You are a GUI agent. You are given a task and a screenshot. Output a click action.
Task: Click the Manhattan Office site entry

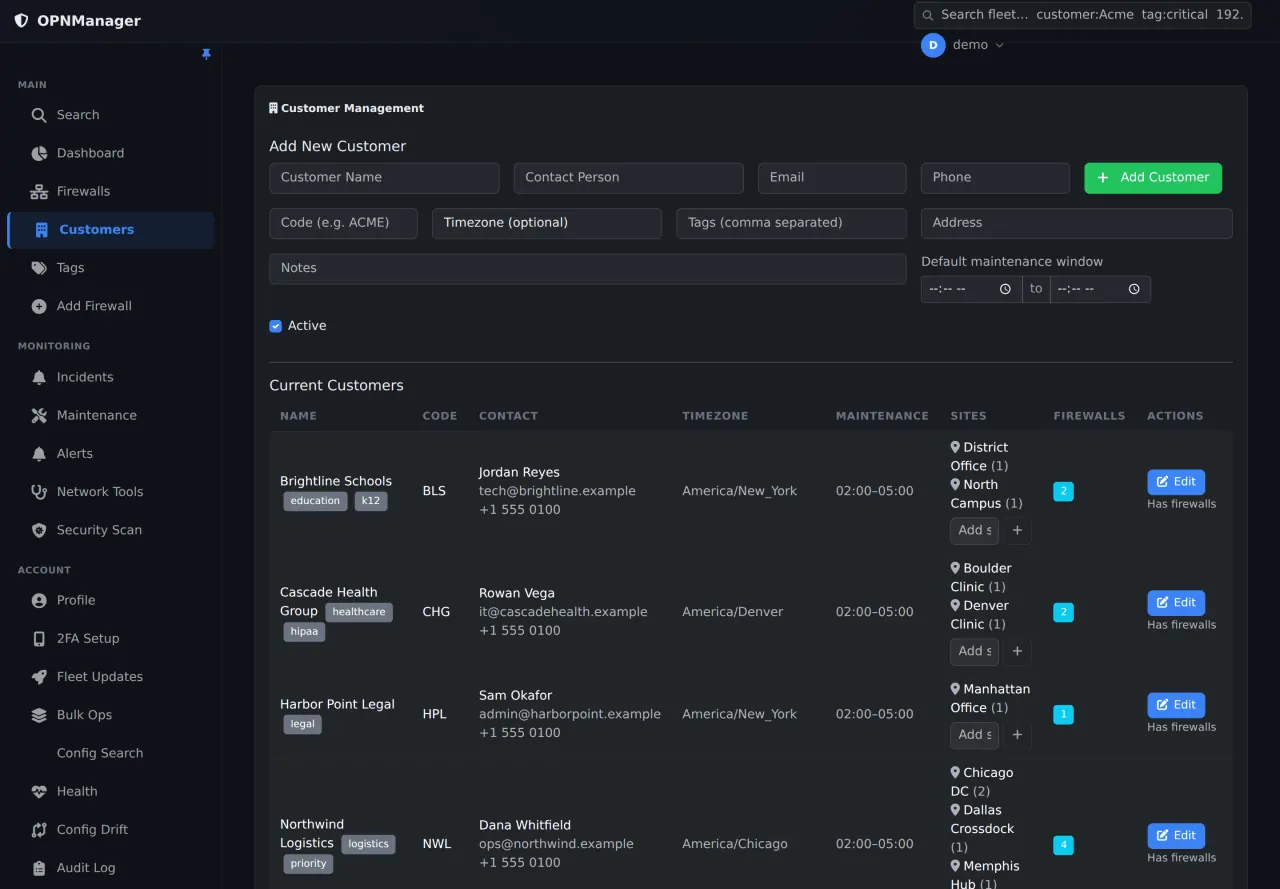[990, 698]
